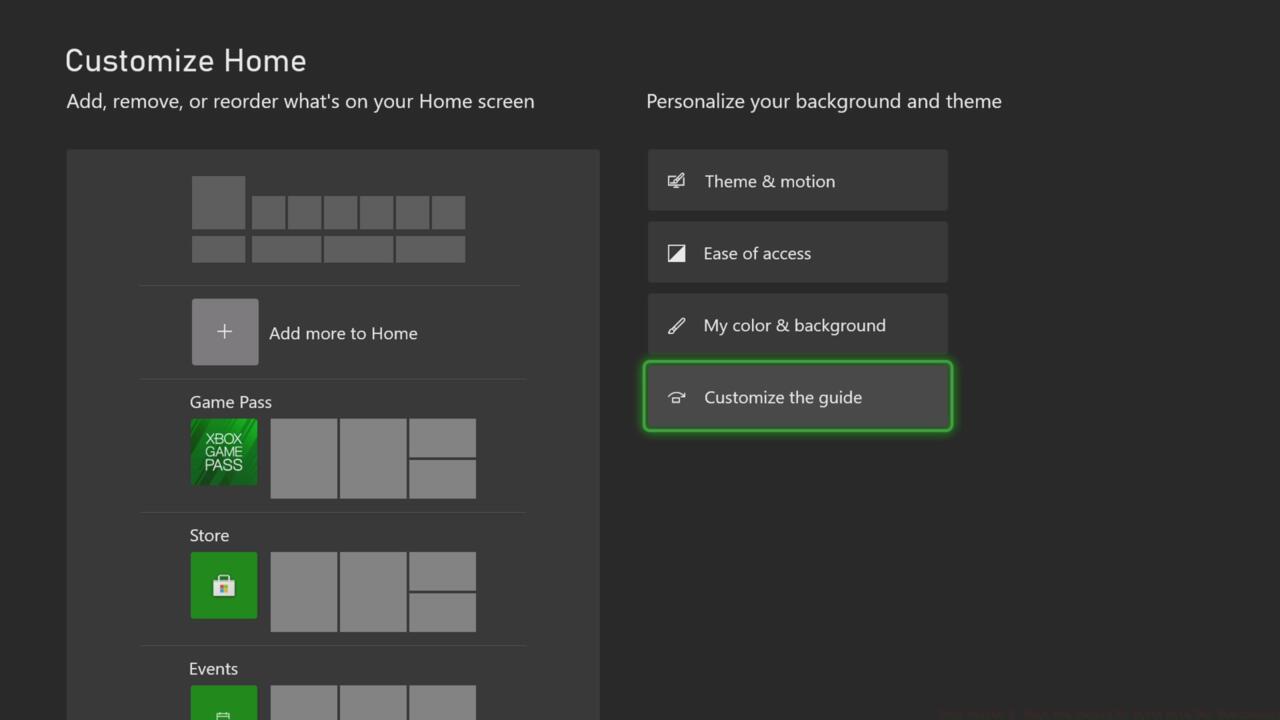
Task: Select the Store row heading
Action: (x=209, y=535)
